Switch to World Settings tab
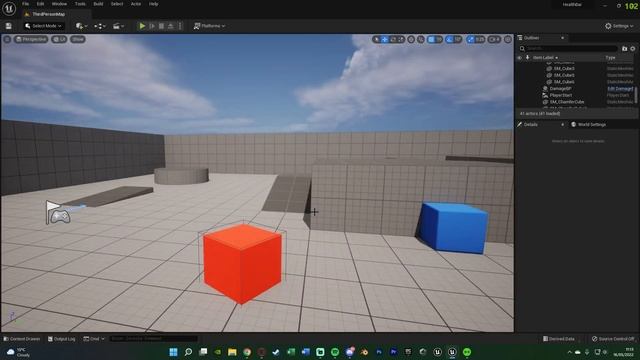 click(x=588, y=124)
